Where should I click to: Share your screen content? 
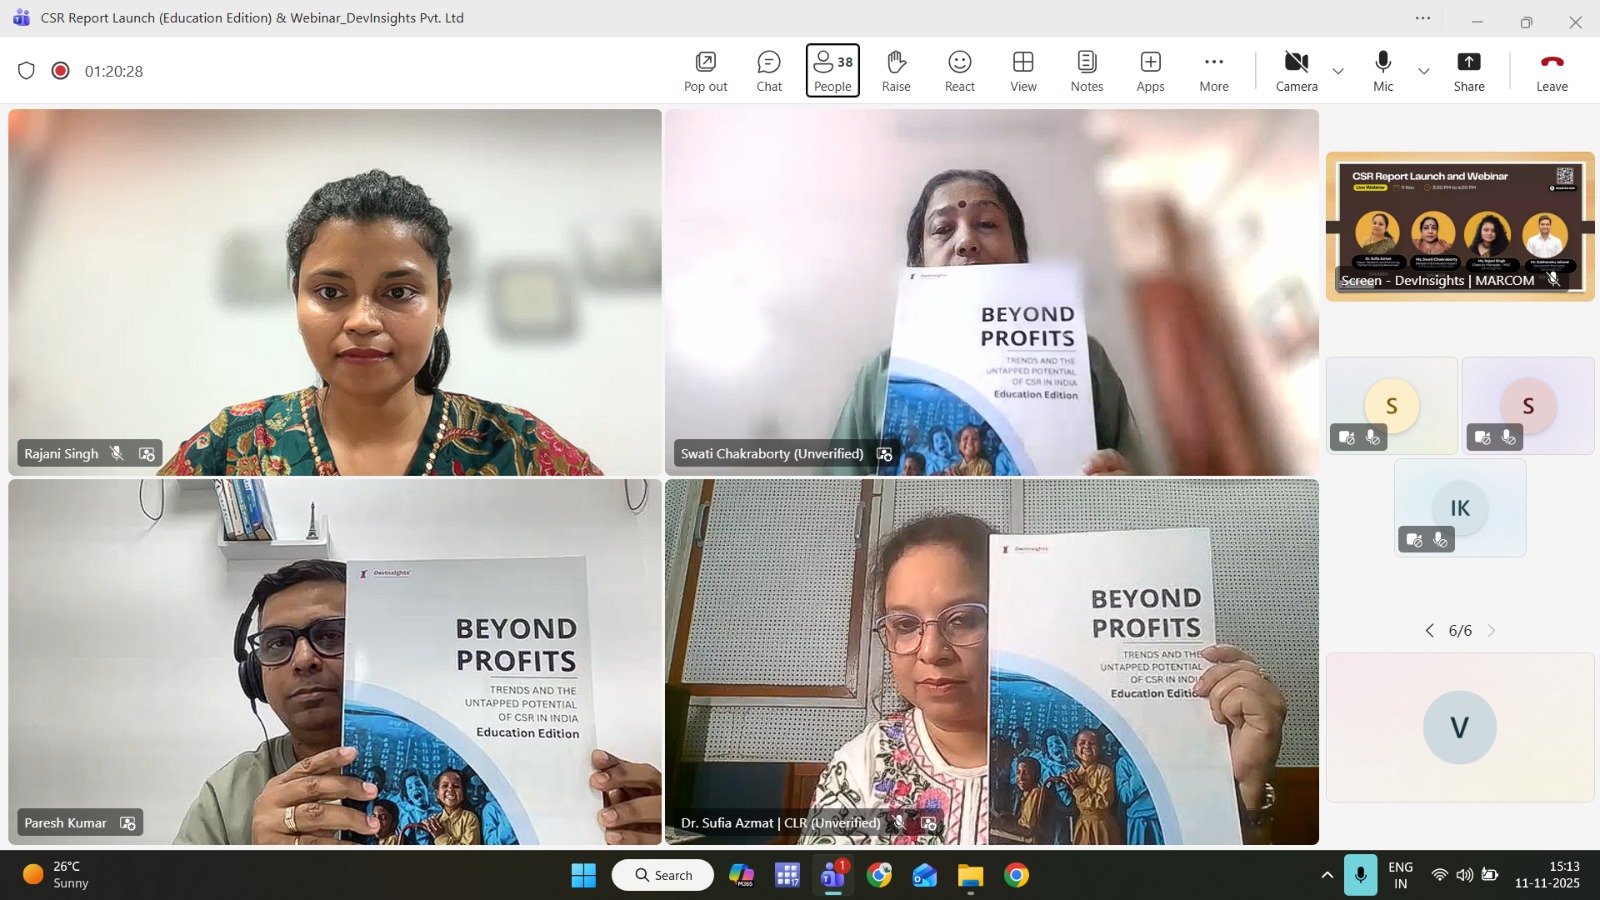coord(1469,71)
